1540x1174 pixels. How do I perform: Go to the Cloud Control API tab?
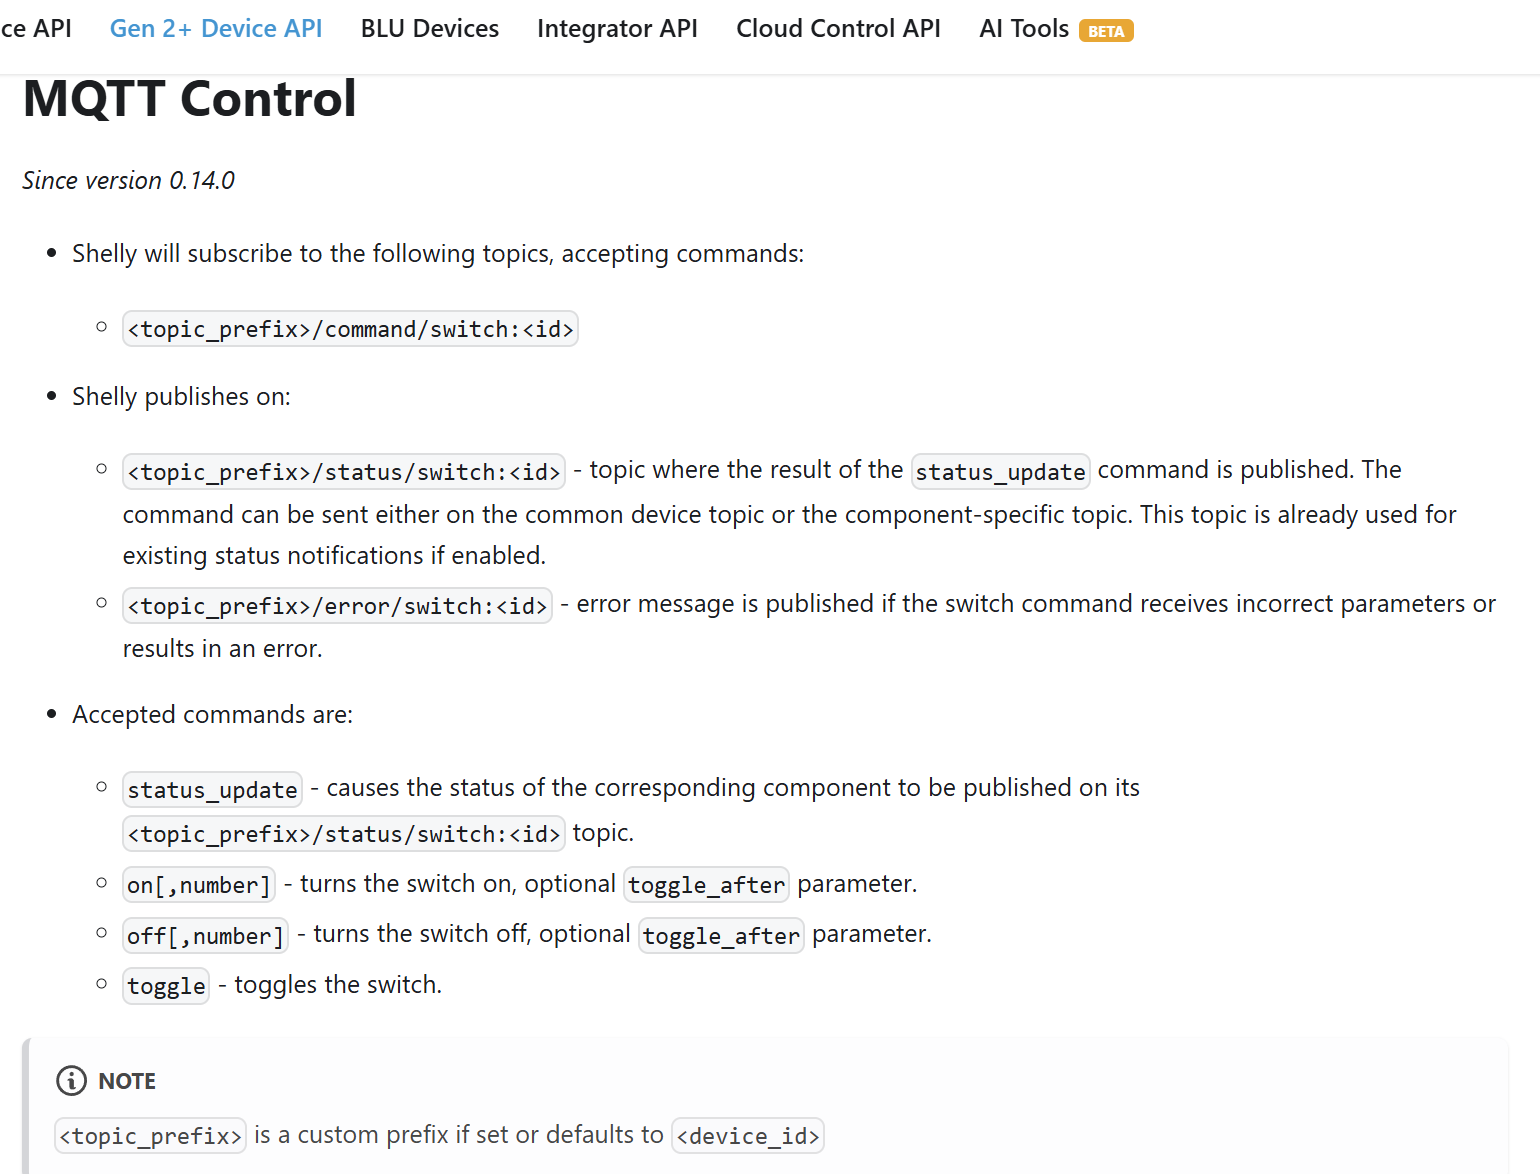tap(838, 28)
